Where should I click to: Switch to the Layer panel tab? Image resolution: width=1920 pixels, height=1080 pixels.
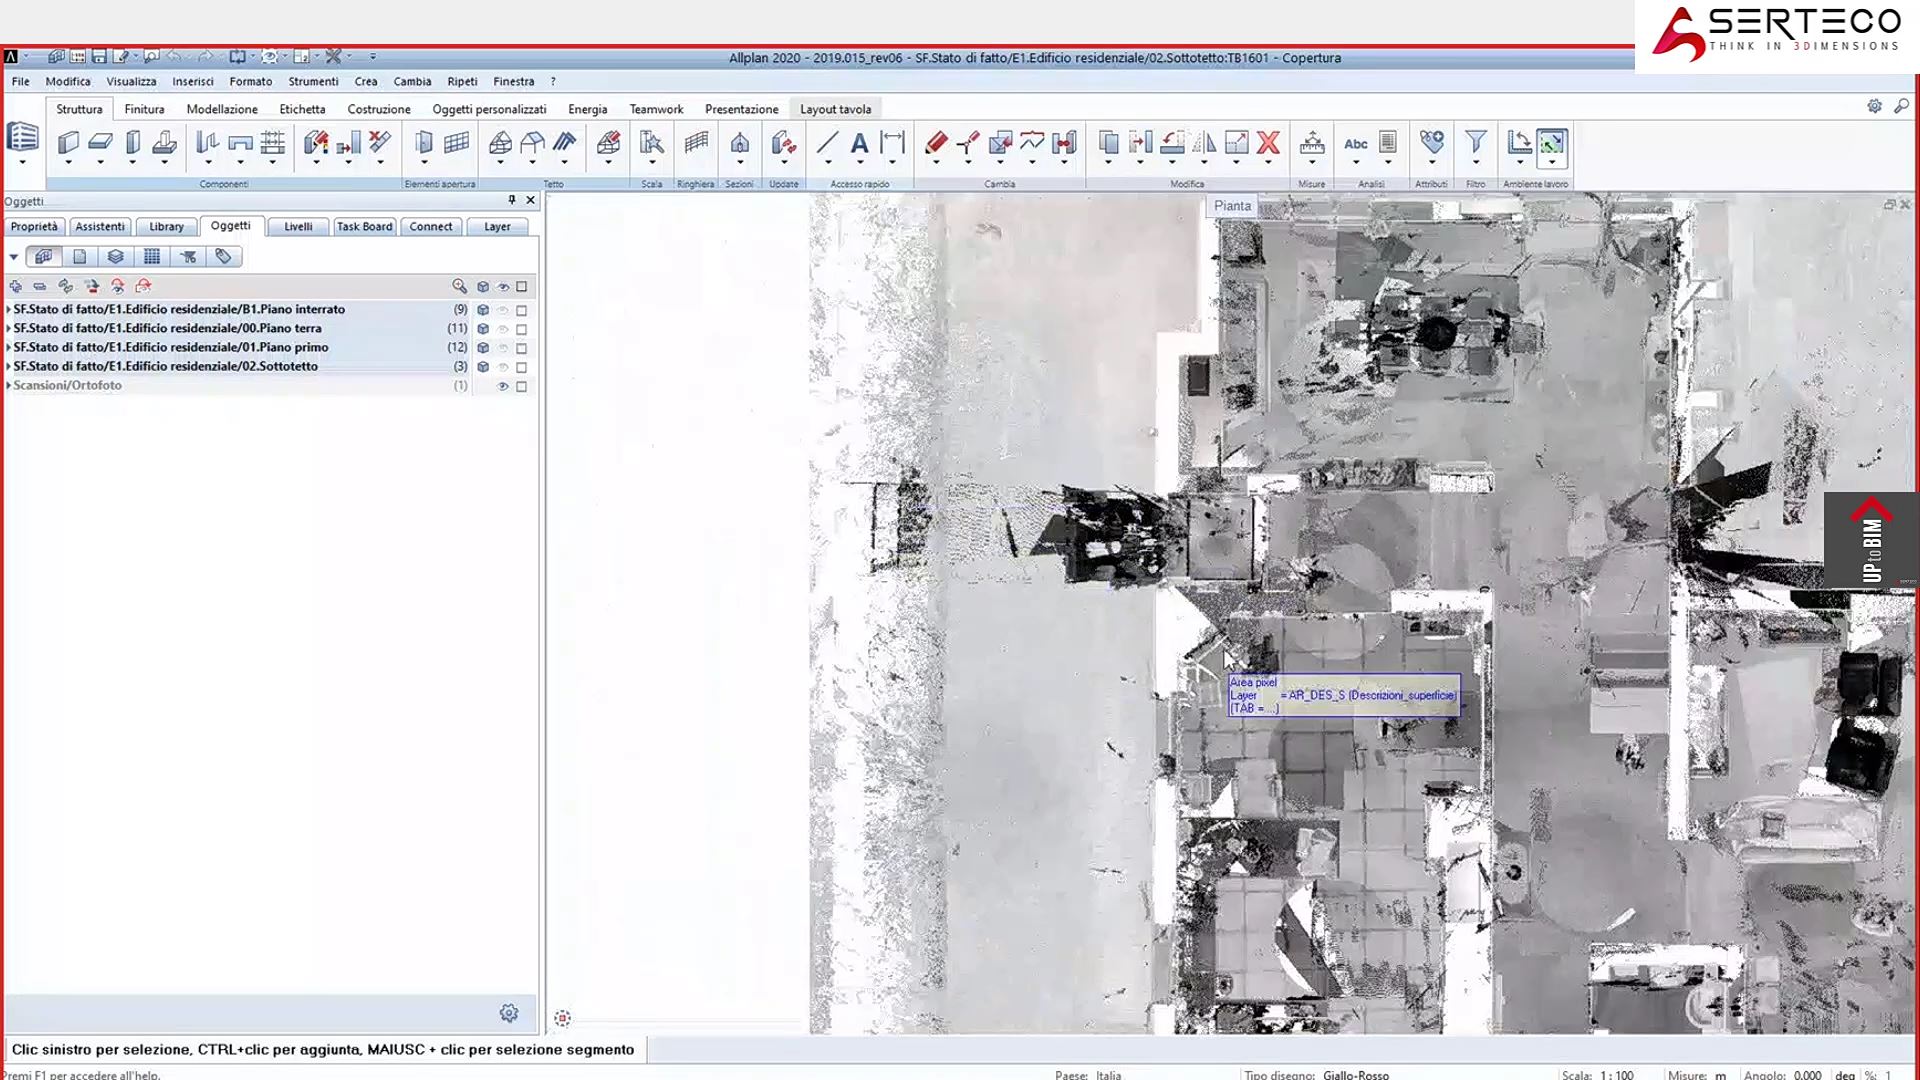pos(497,227)
